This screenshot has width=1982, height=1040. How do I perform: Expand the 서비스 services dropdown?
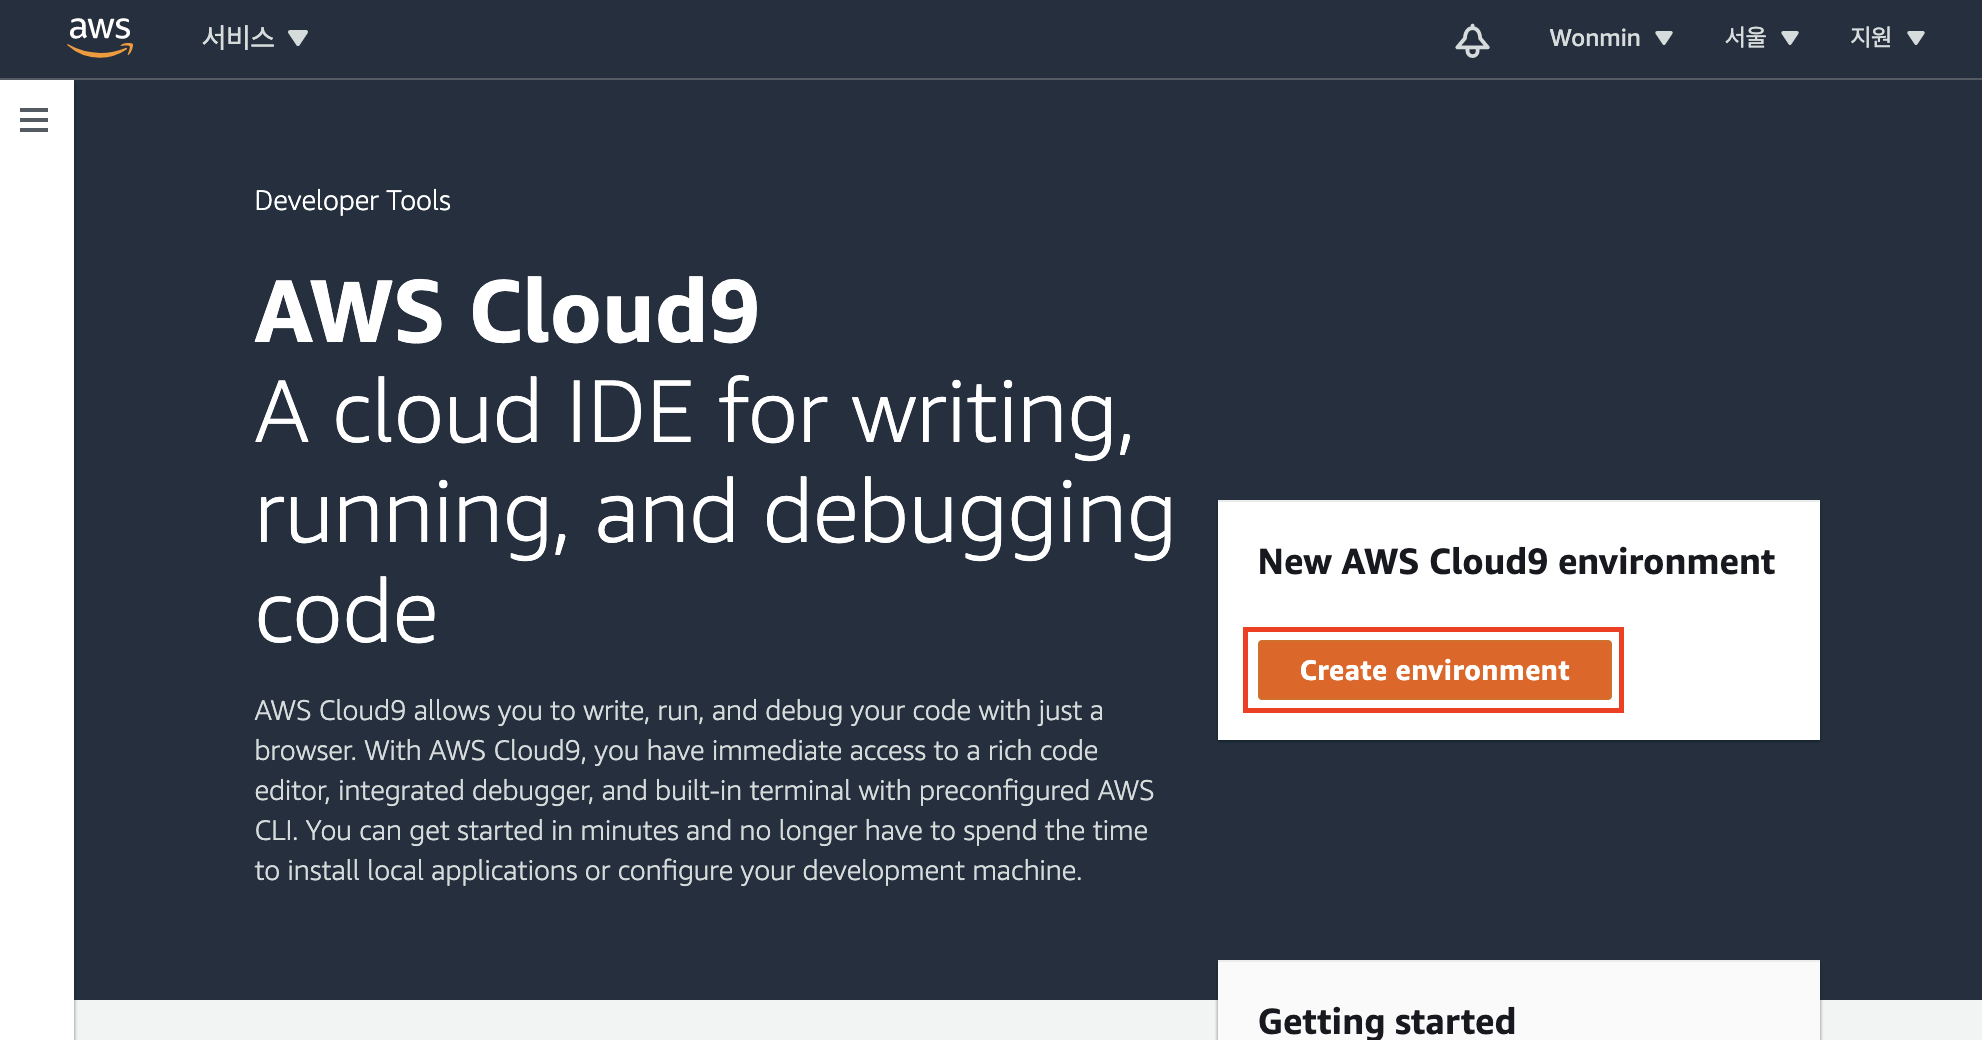(255, 38)
